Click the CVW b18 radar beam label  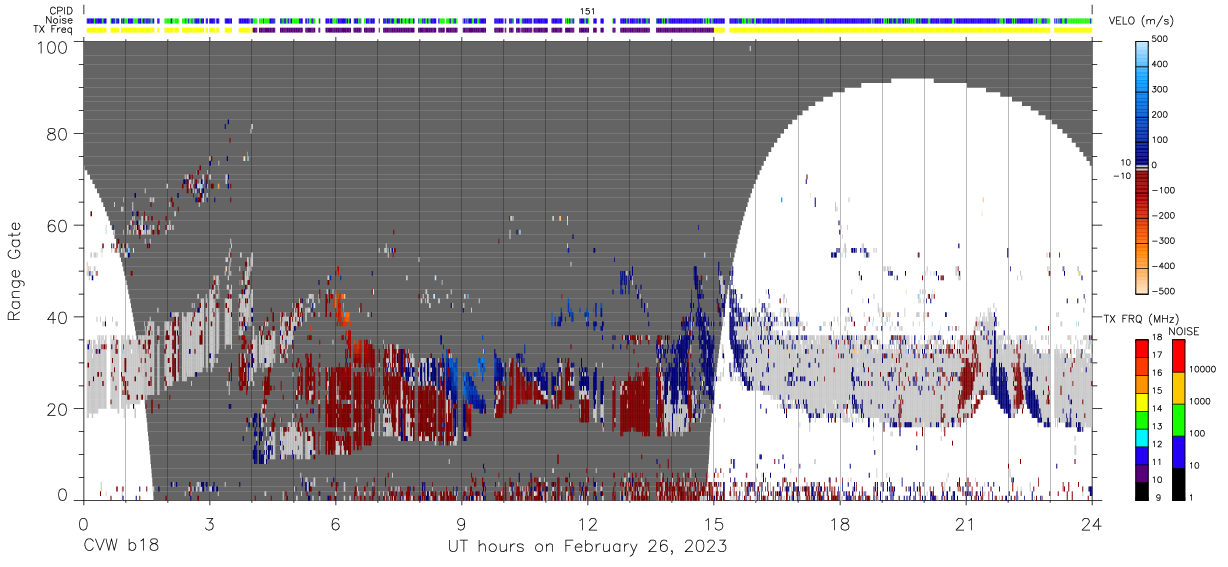pyautogui.click(x=121, y=546)
